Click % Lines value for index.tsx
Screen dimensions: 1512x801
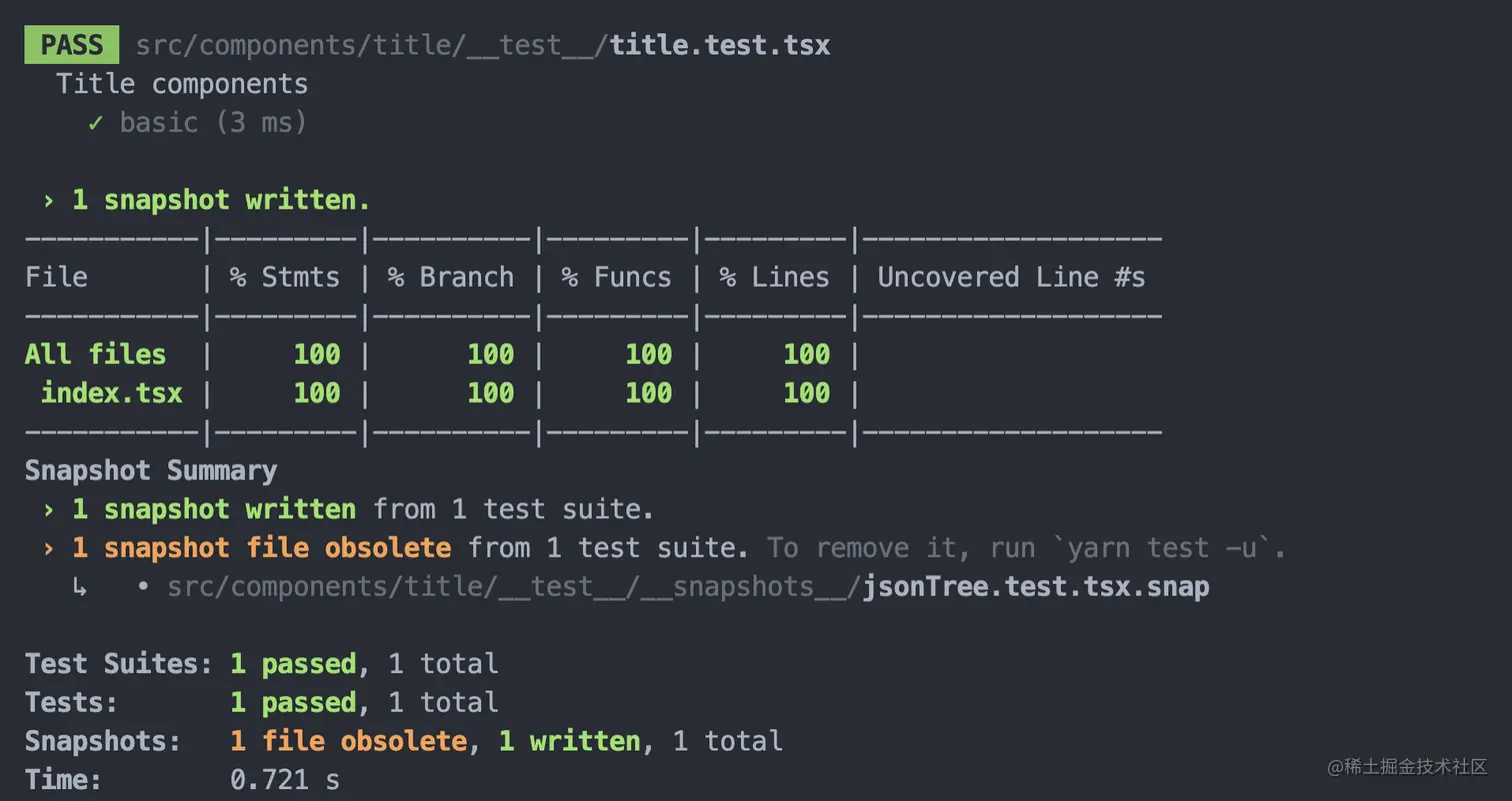807,393
